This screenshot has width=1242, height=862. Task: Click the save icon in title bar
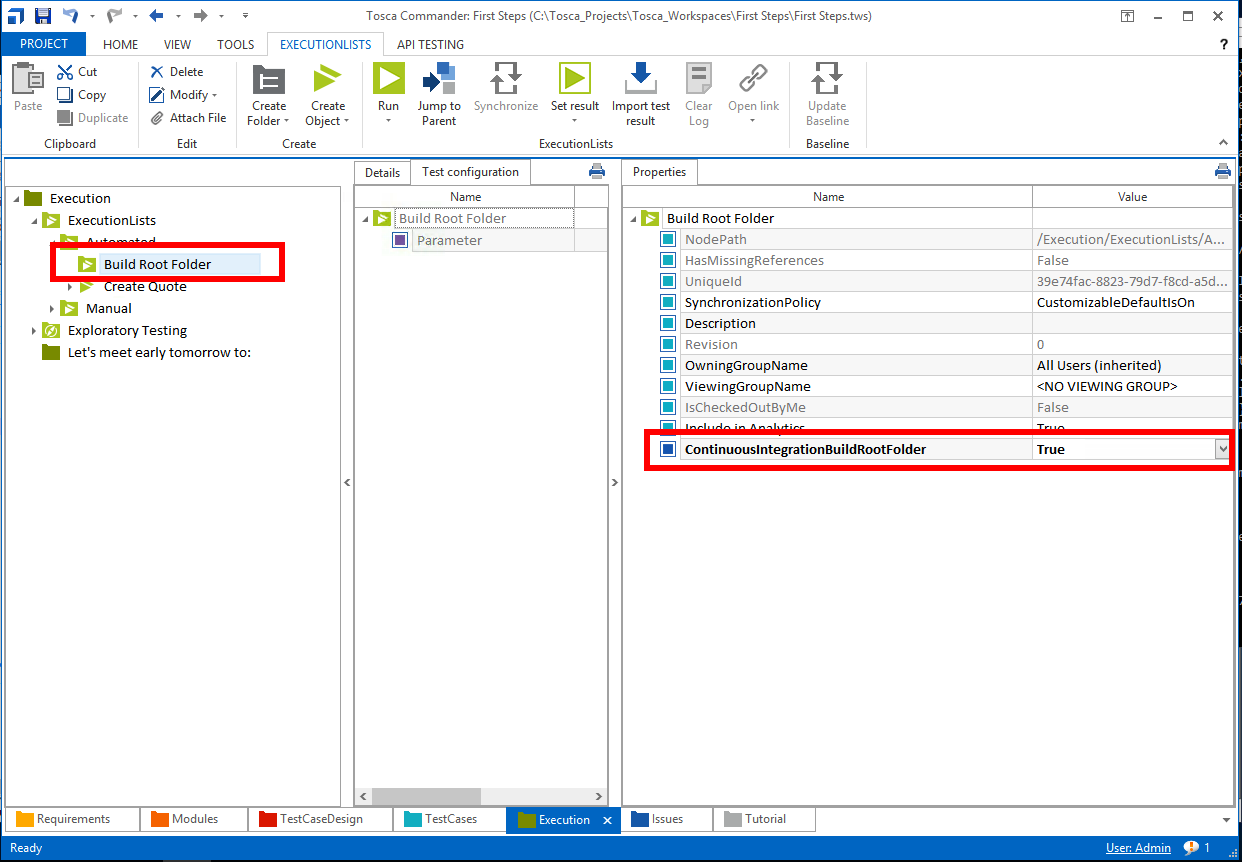coord(43,15)
